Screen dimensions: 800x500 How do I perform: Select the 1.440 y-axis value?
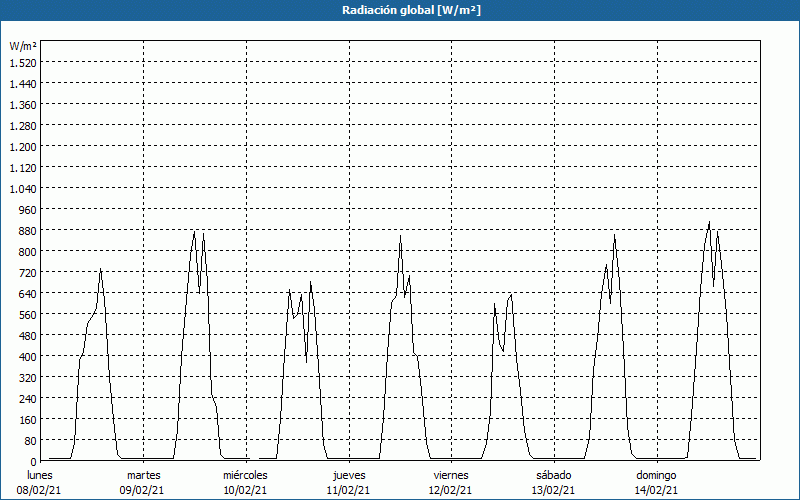[23, 83]
